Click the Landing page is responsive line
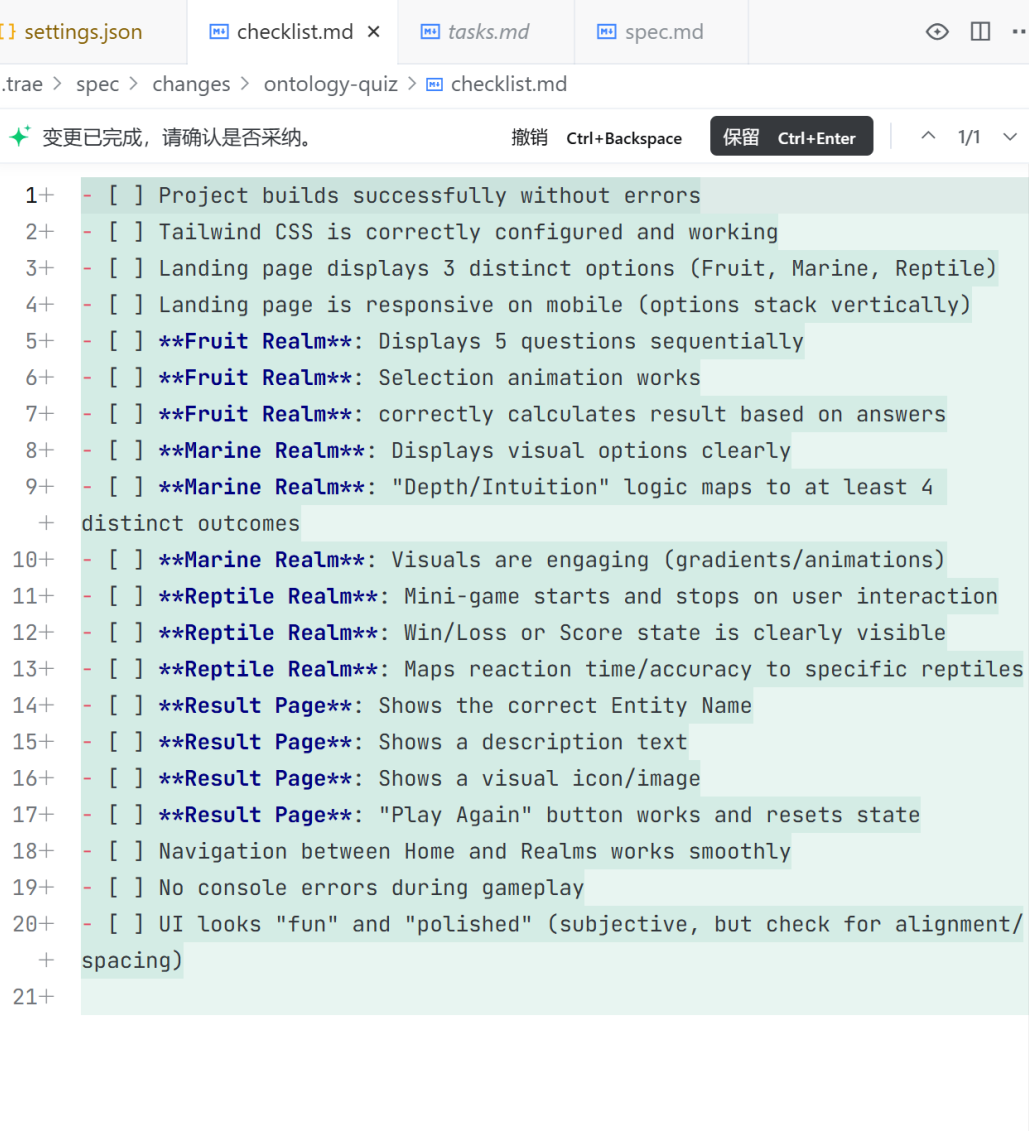 click(565, 305)
